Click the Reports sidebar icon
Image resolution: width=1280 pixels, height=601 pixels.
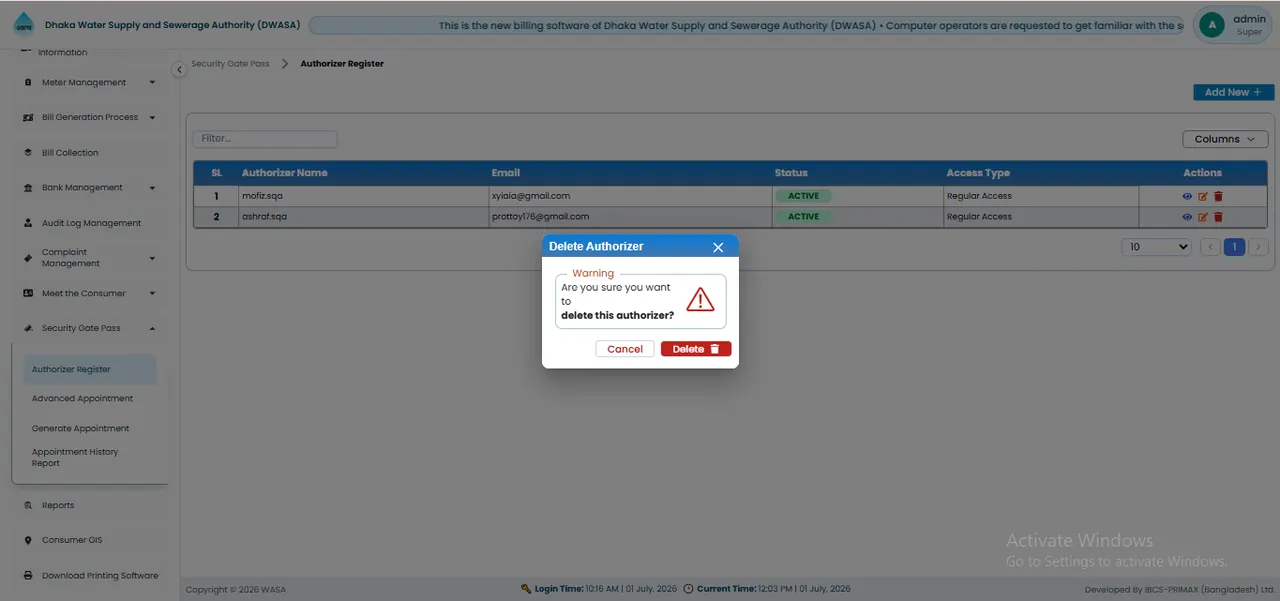pos(28,506)
